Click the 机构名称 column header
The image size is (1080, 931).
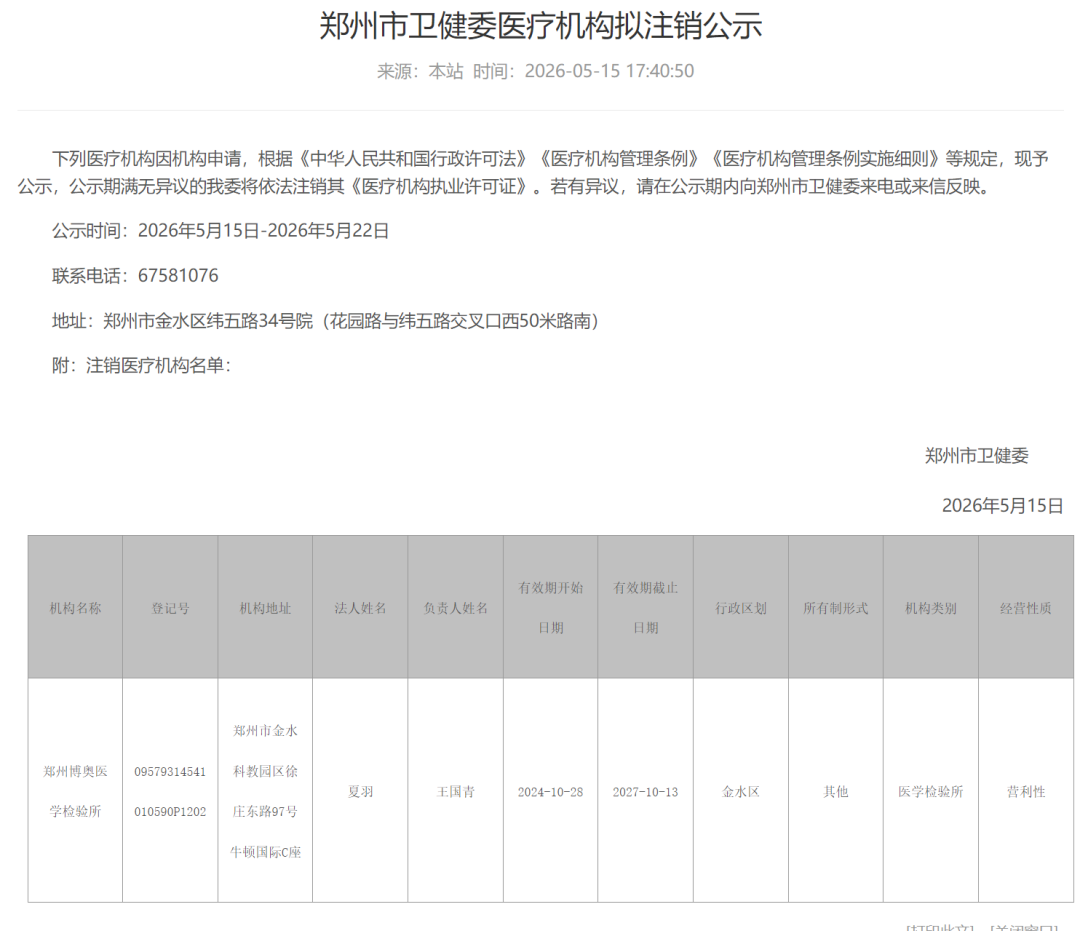[x=75, y=608]
